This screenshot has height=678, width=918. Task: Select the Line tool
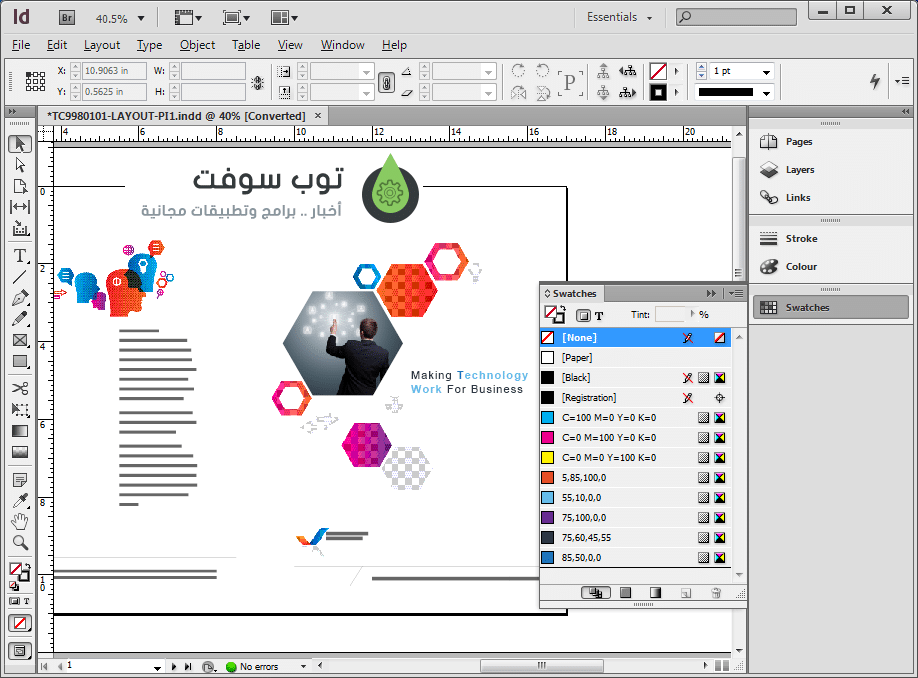(20, 277)
